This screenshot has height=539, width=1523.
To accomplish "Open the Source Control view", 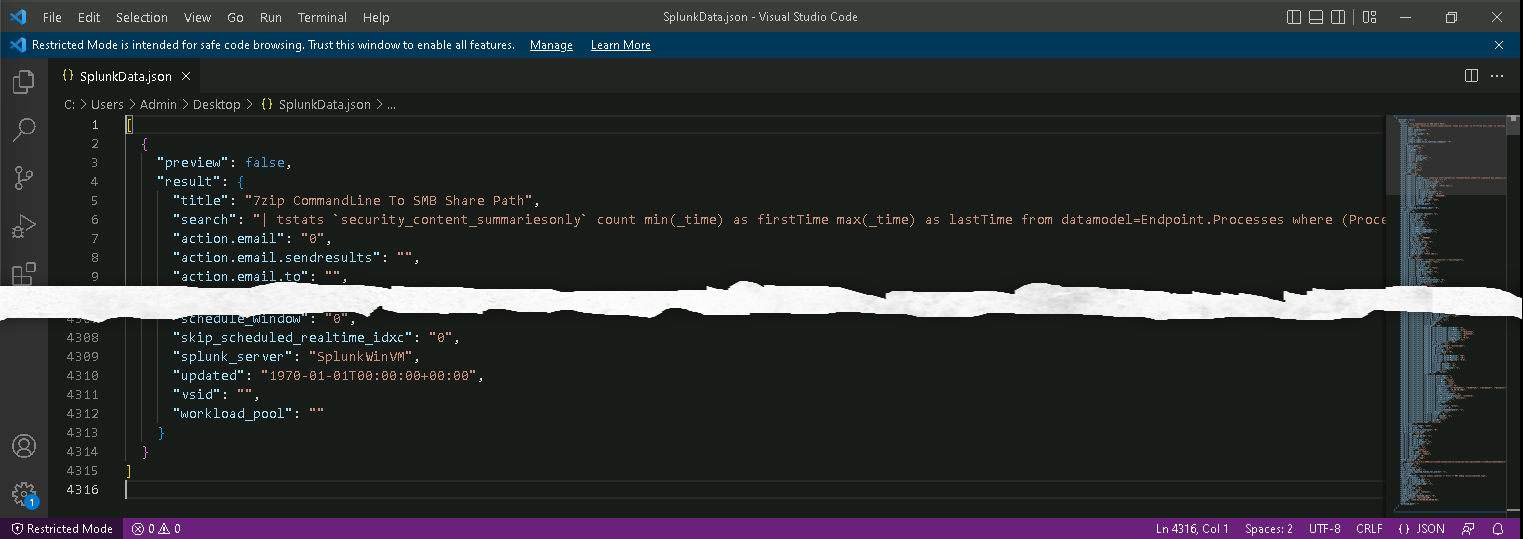I will click(24, 178).
